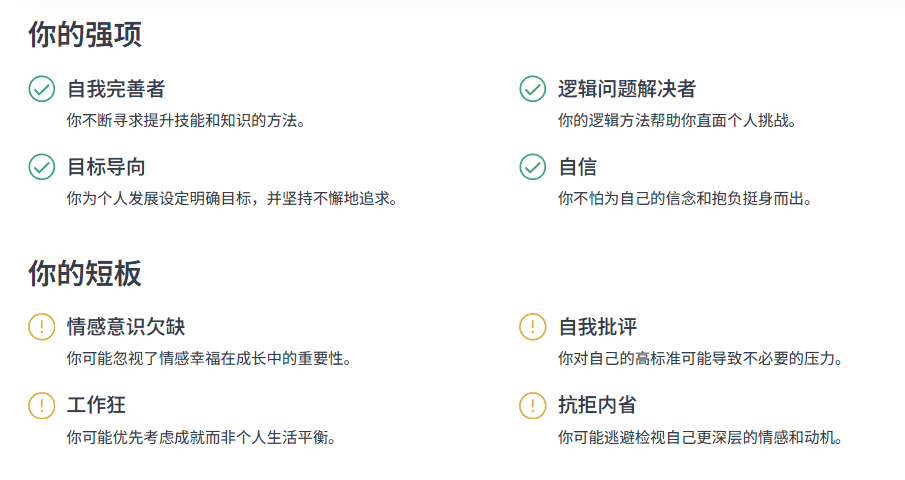Image resolution: width=905 pixels, height=480 pixels.
Task: Click the exclamation icon next to 抗拒内省
Action: (532, 405)
